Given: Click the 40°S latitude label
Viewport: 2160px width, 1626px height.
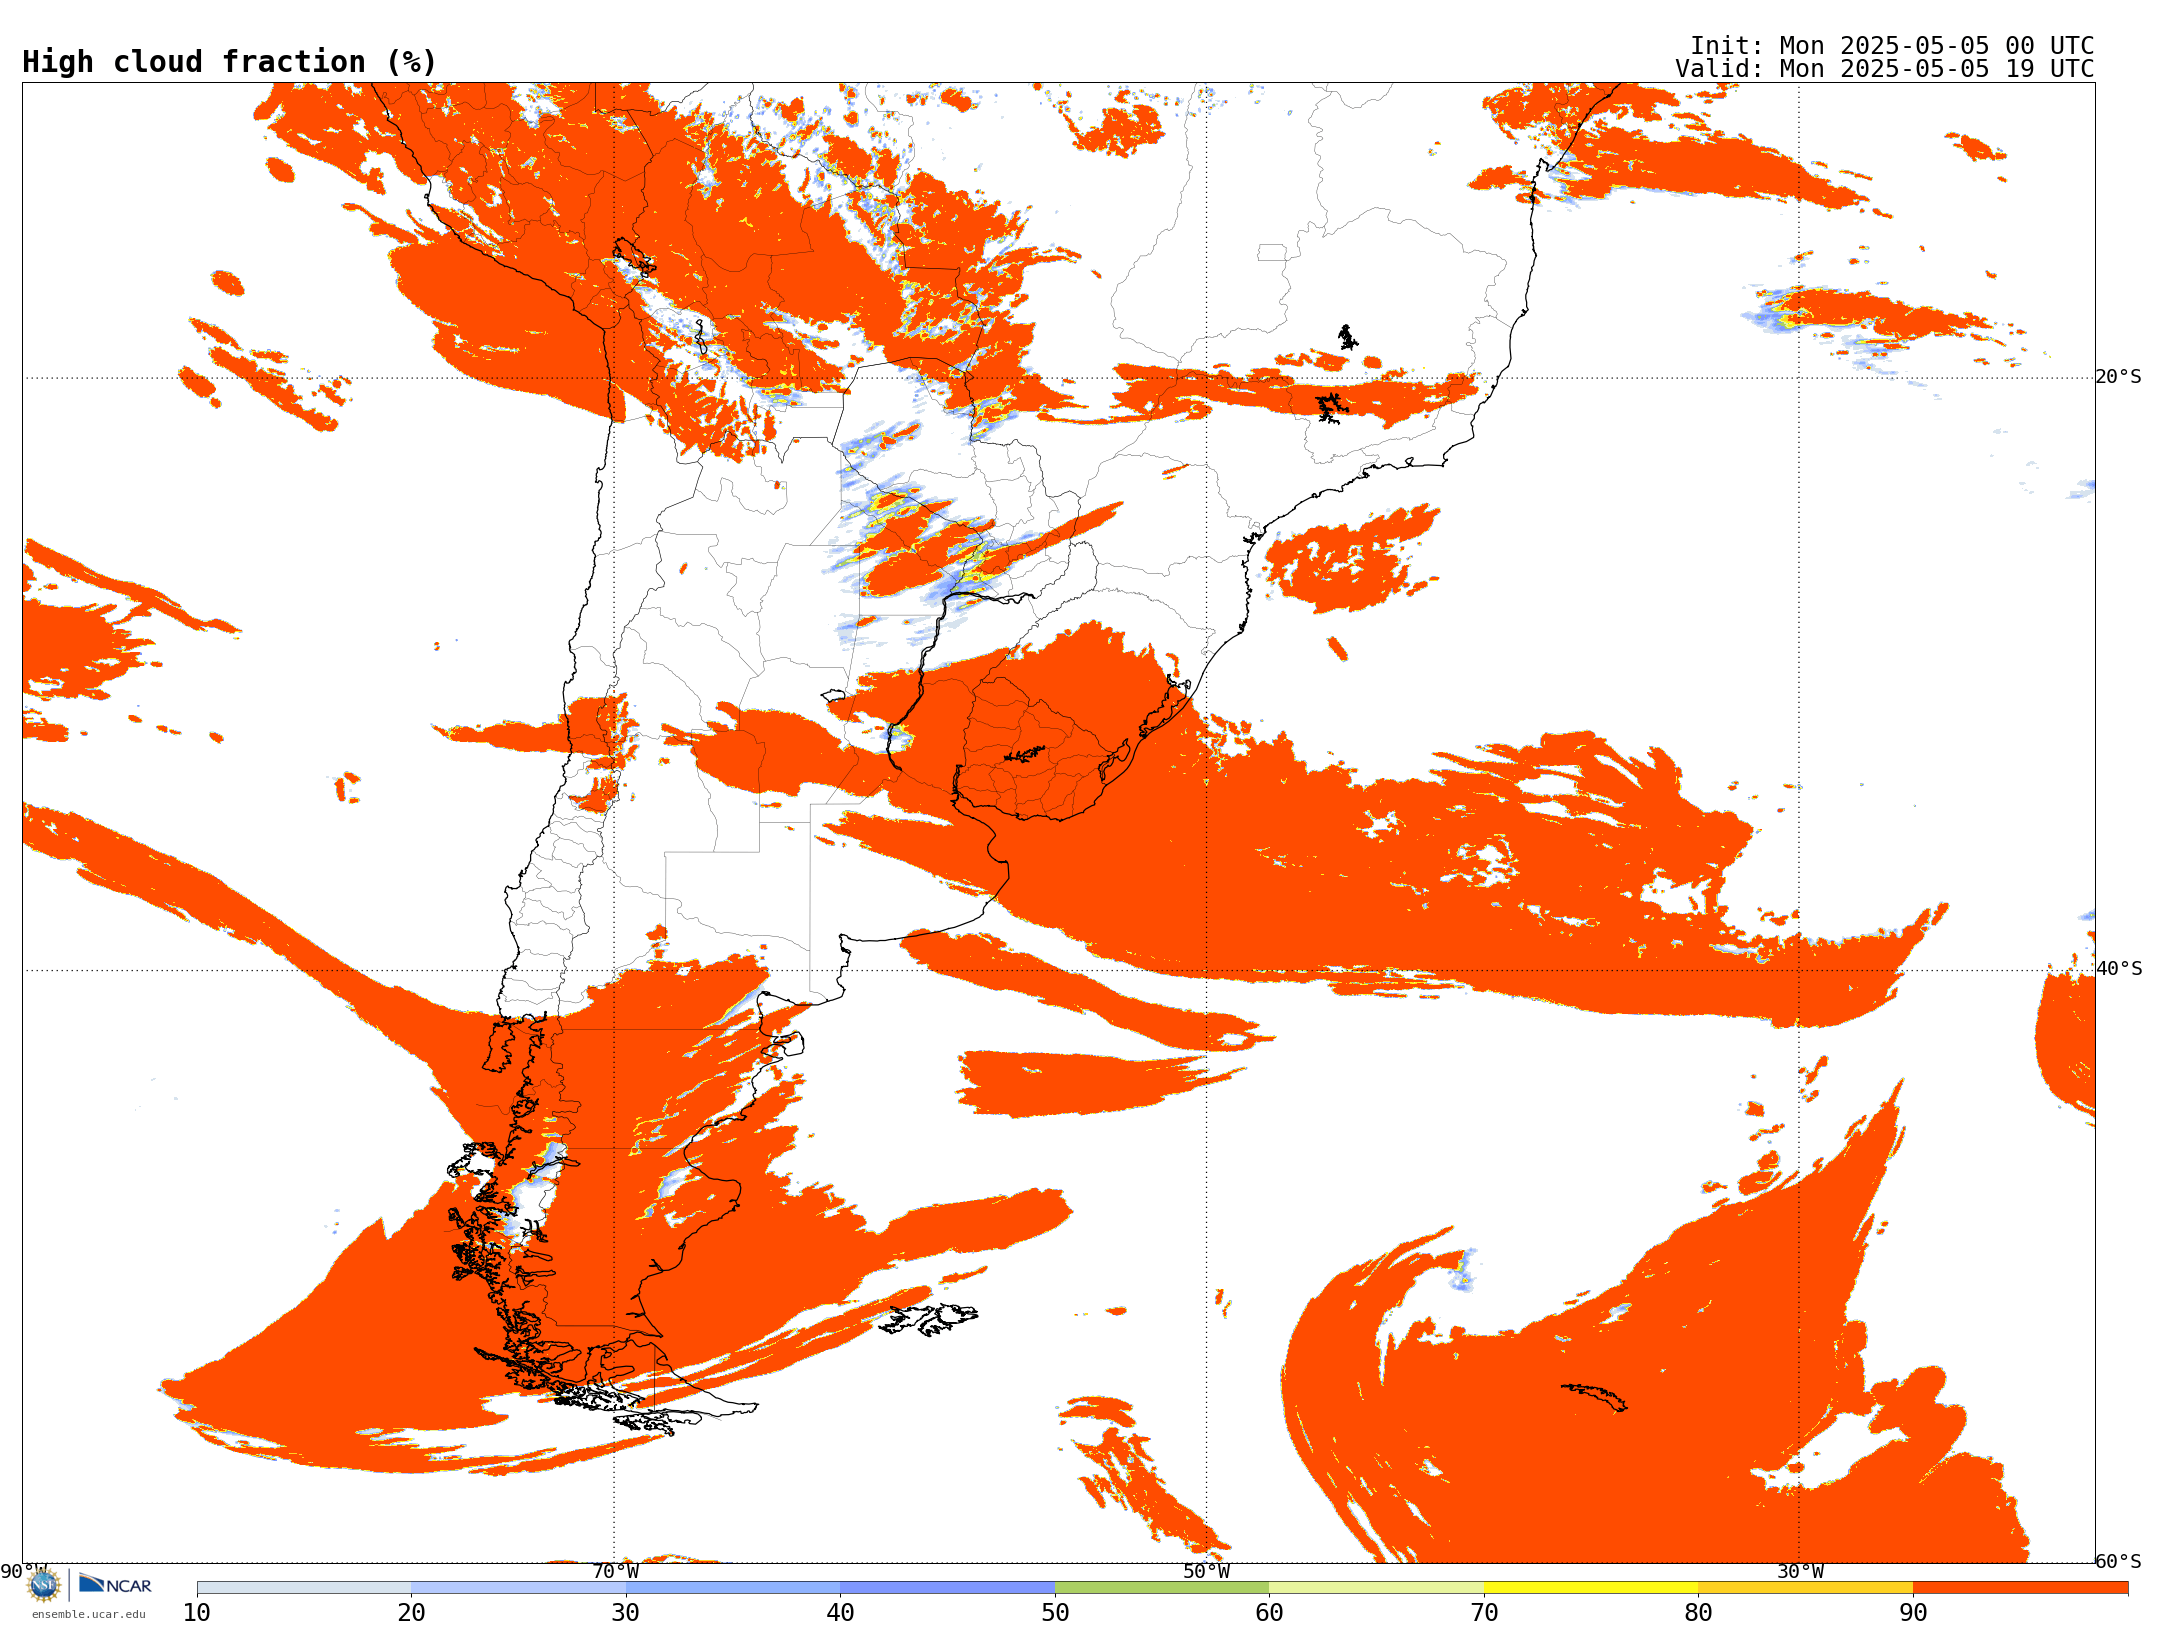Looking at the screenshot, I should (x=2119, y=969).
